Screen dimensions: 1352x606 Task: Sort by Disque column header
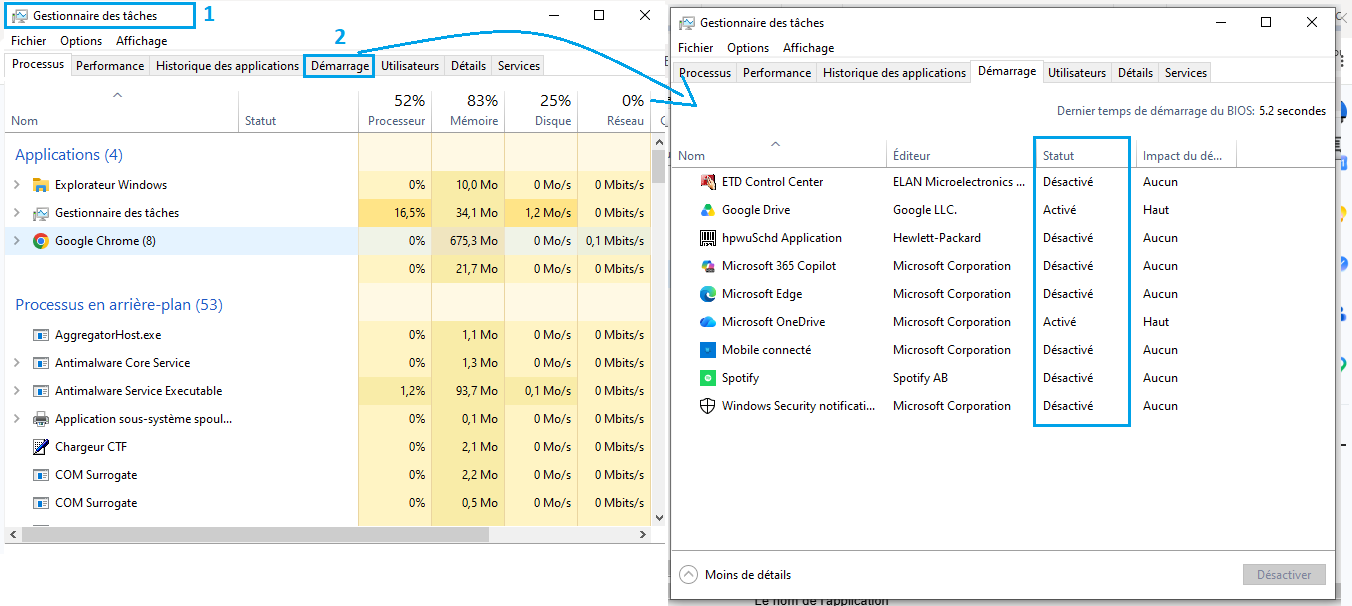tap(541, 110)
